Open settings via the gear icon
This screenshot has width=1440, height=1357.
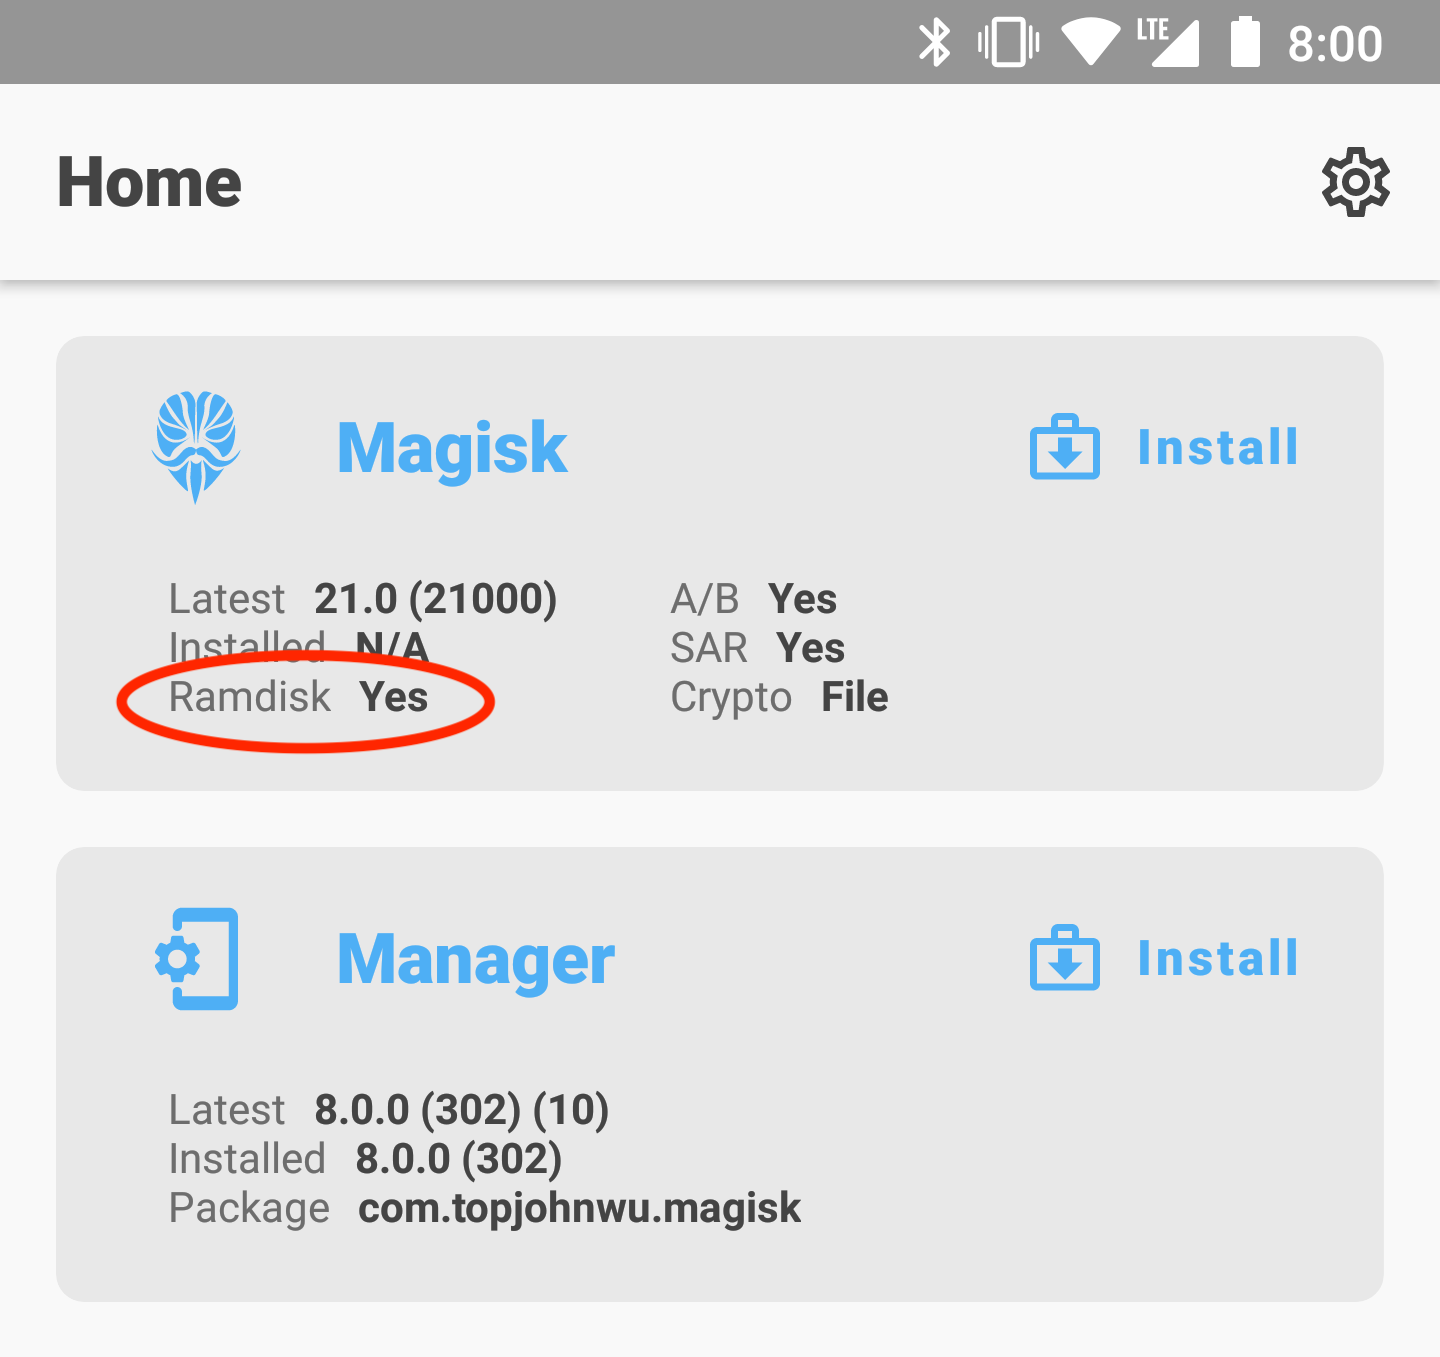click(x=1355, y=182)
